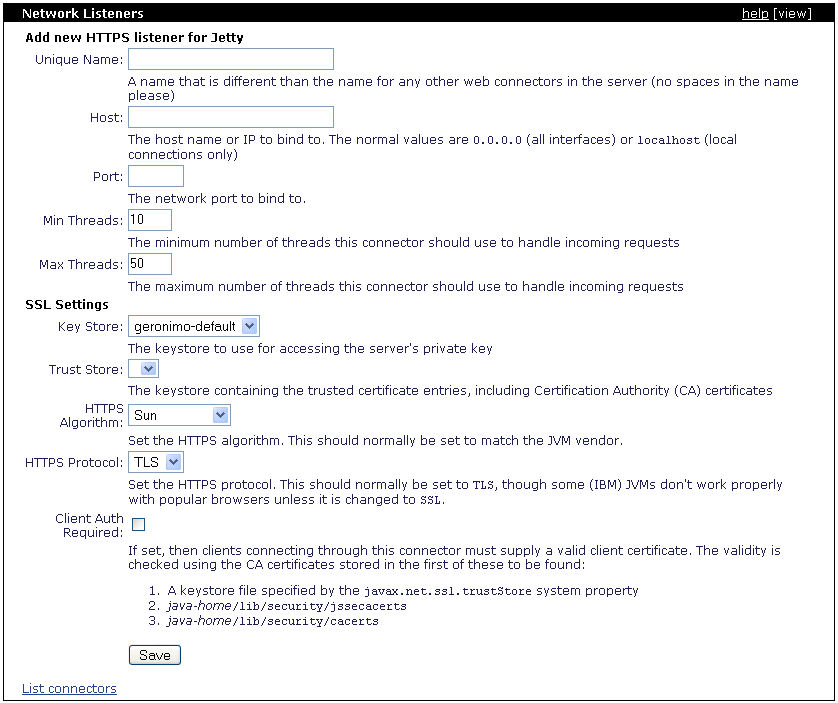838x703 pixels.
Task: Click the 'SSL Settings' heading
Action: click(67, 304)
